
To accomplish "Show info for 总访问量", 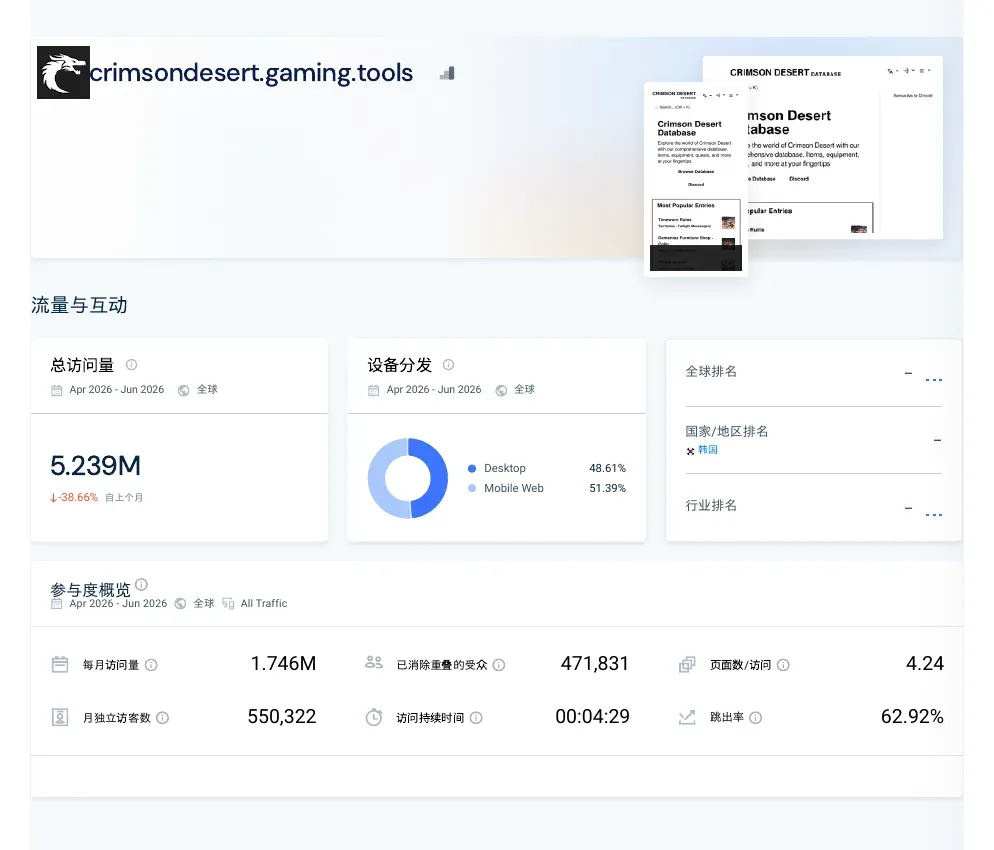I will [x=131, y=364].
